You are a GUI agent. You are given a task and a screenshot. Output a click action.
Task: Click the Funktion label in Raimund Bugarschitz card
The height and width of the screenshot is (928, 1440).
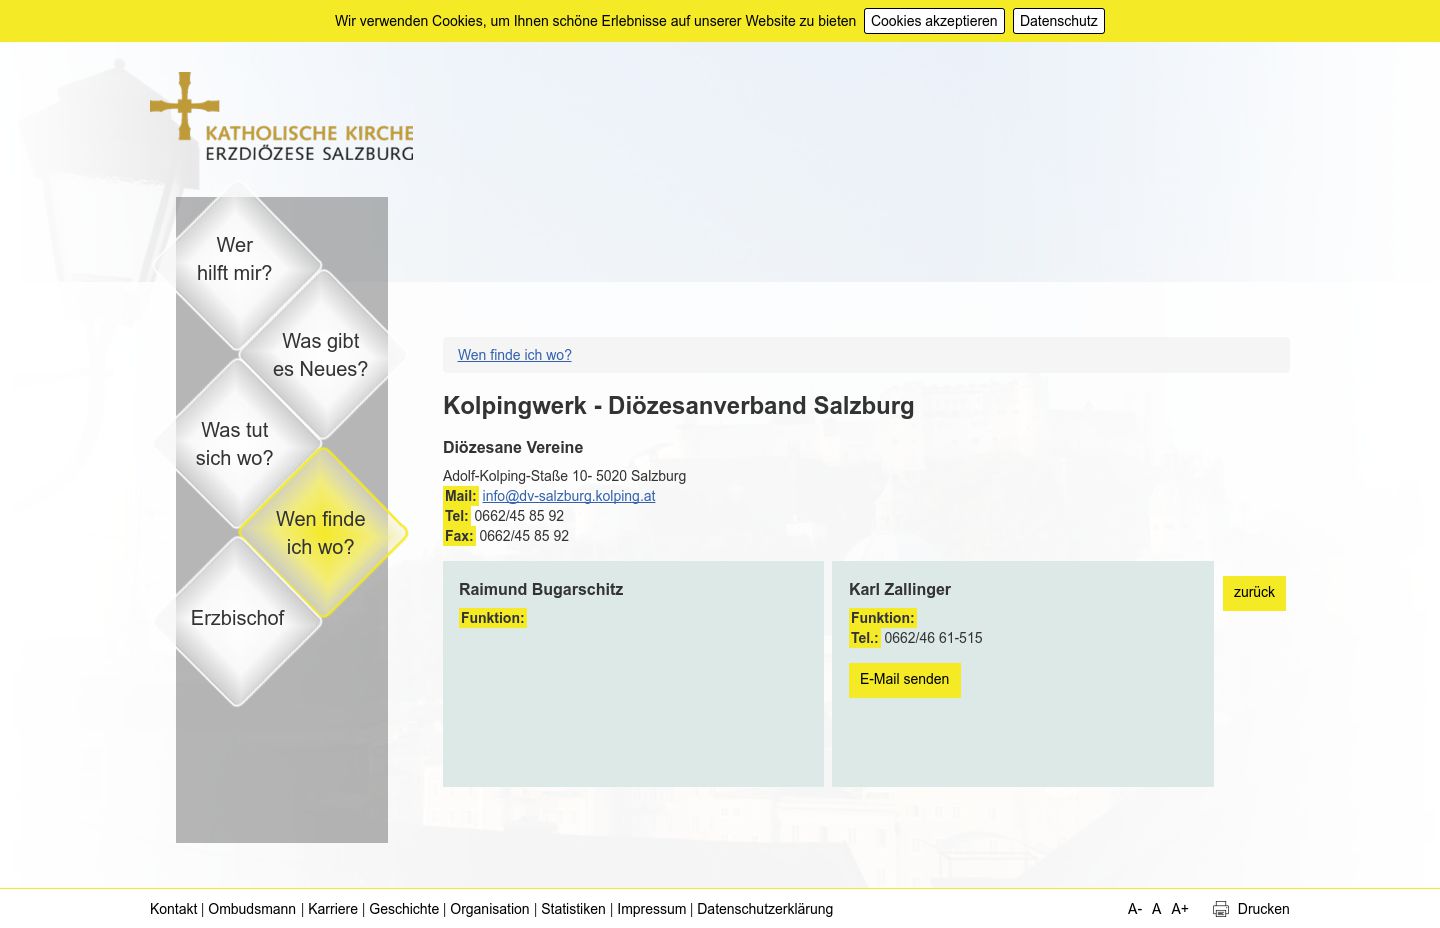pyautogui.click(x=493, y=618)
